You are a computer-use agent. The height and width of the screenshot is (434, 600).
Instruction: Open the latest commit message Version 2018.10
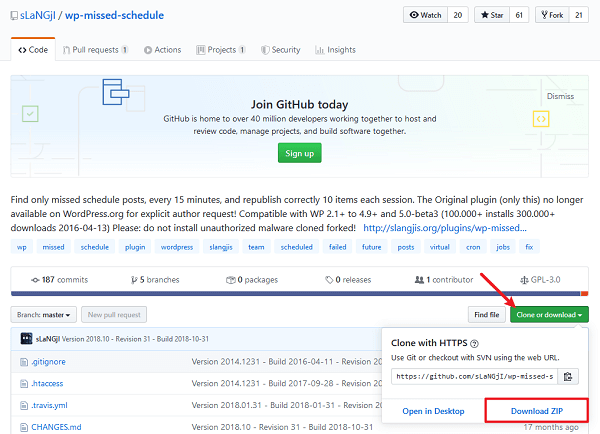(x=135, y=339)
